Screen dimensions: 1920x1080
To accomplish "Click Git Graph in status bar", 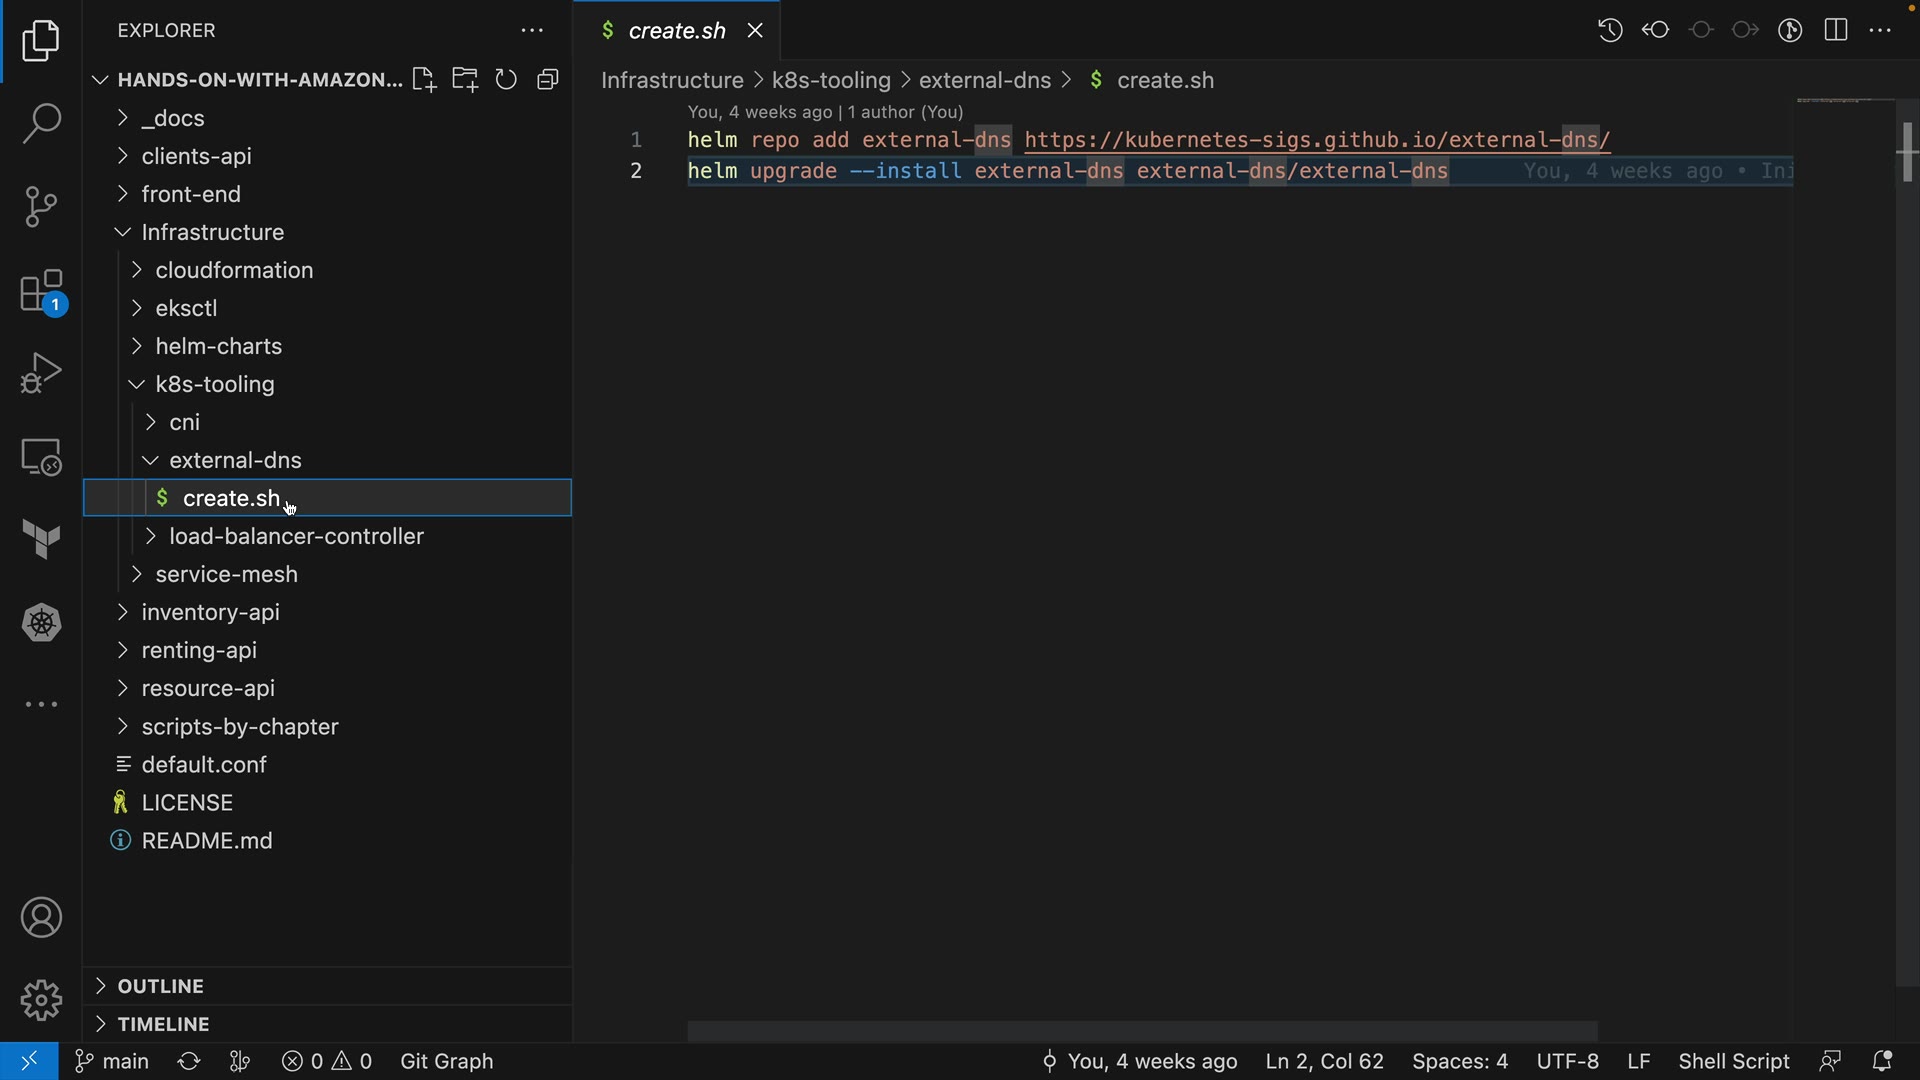I will click(x=447, y=1061).
